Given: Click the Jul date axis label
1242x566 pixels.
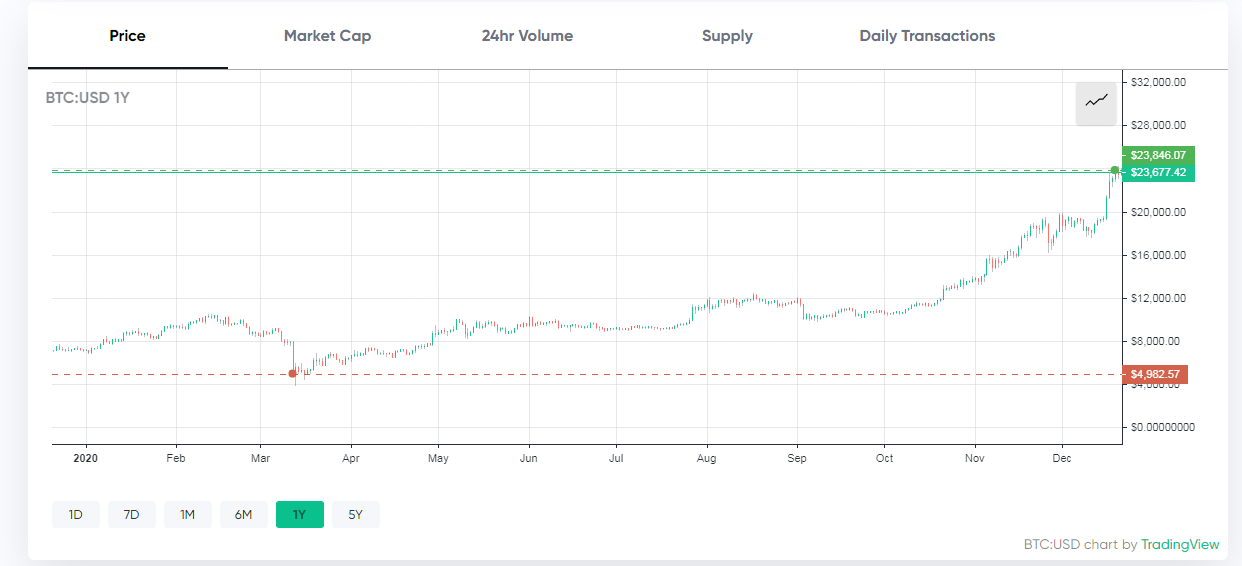Looking at the screenshot, I should tap(616, 458).
